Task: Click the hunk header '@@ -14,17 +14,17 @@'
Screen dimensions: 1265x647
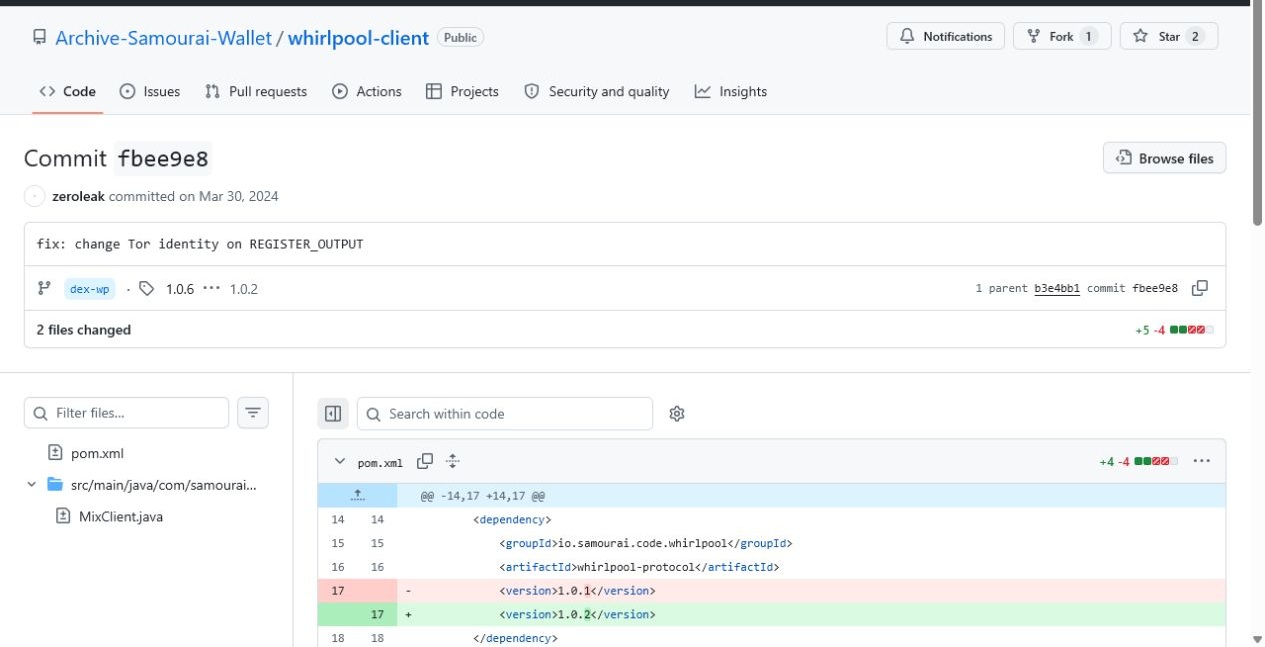Action: 482,496
